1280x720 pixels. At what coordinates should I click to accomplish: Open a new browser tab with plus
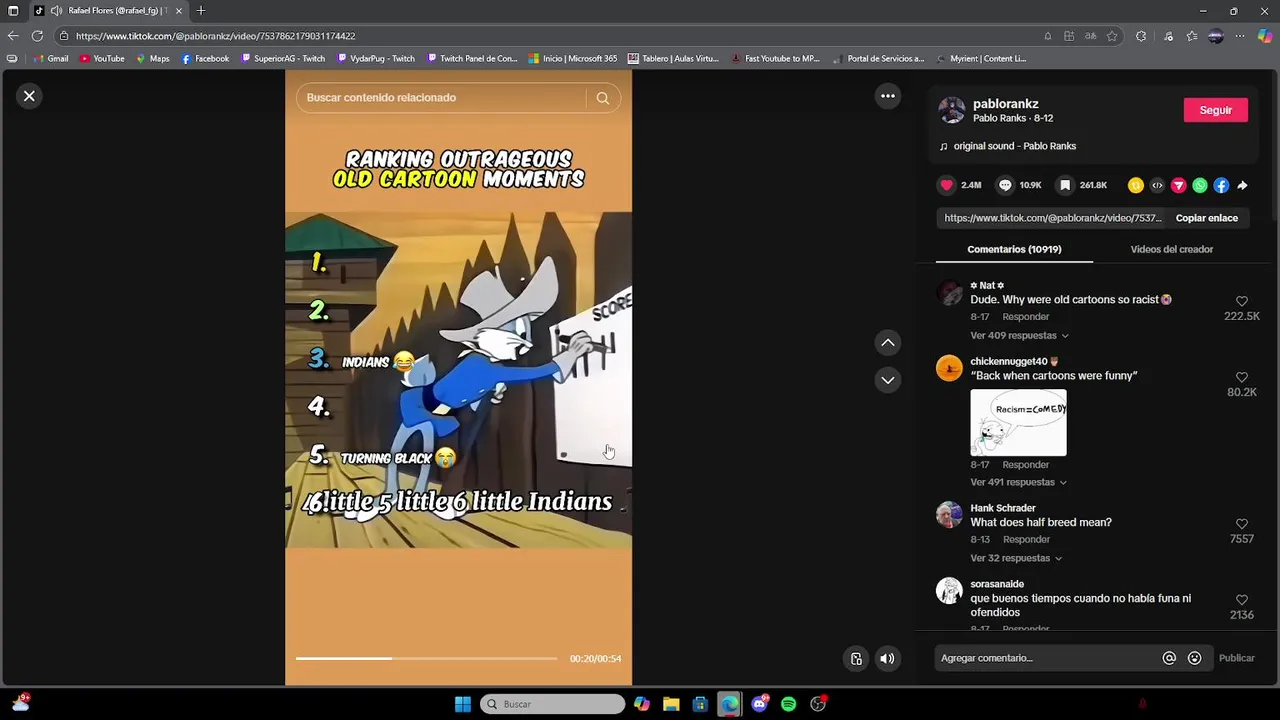click(x=201, y=11)
